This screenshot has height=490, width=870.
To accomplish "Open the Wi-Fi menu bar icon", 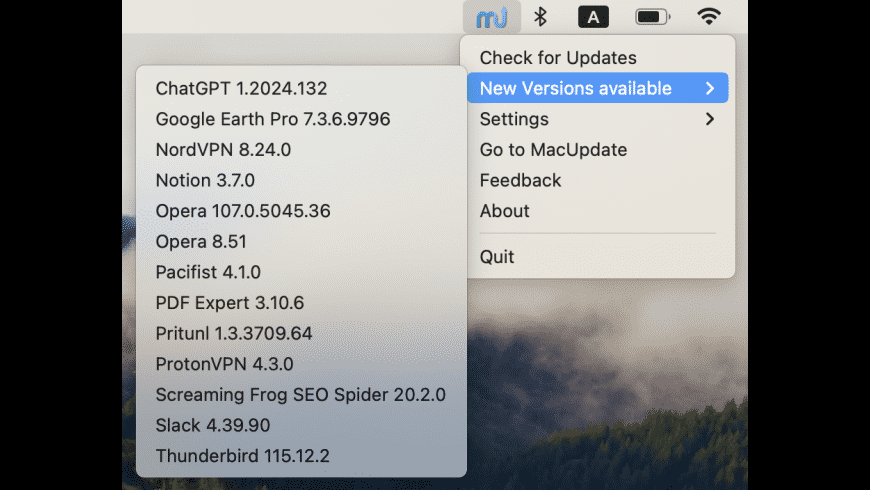I will pos(709,17).
